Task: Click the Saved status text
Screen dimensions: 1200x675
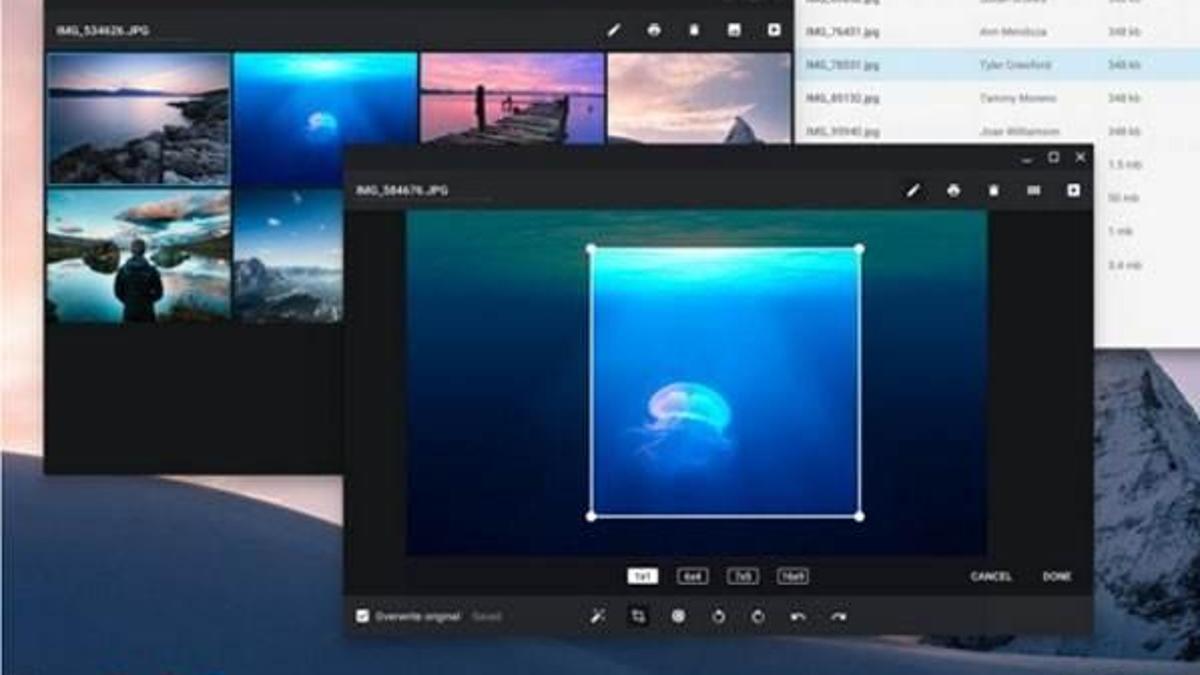Action: point(487,617)
